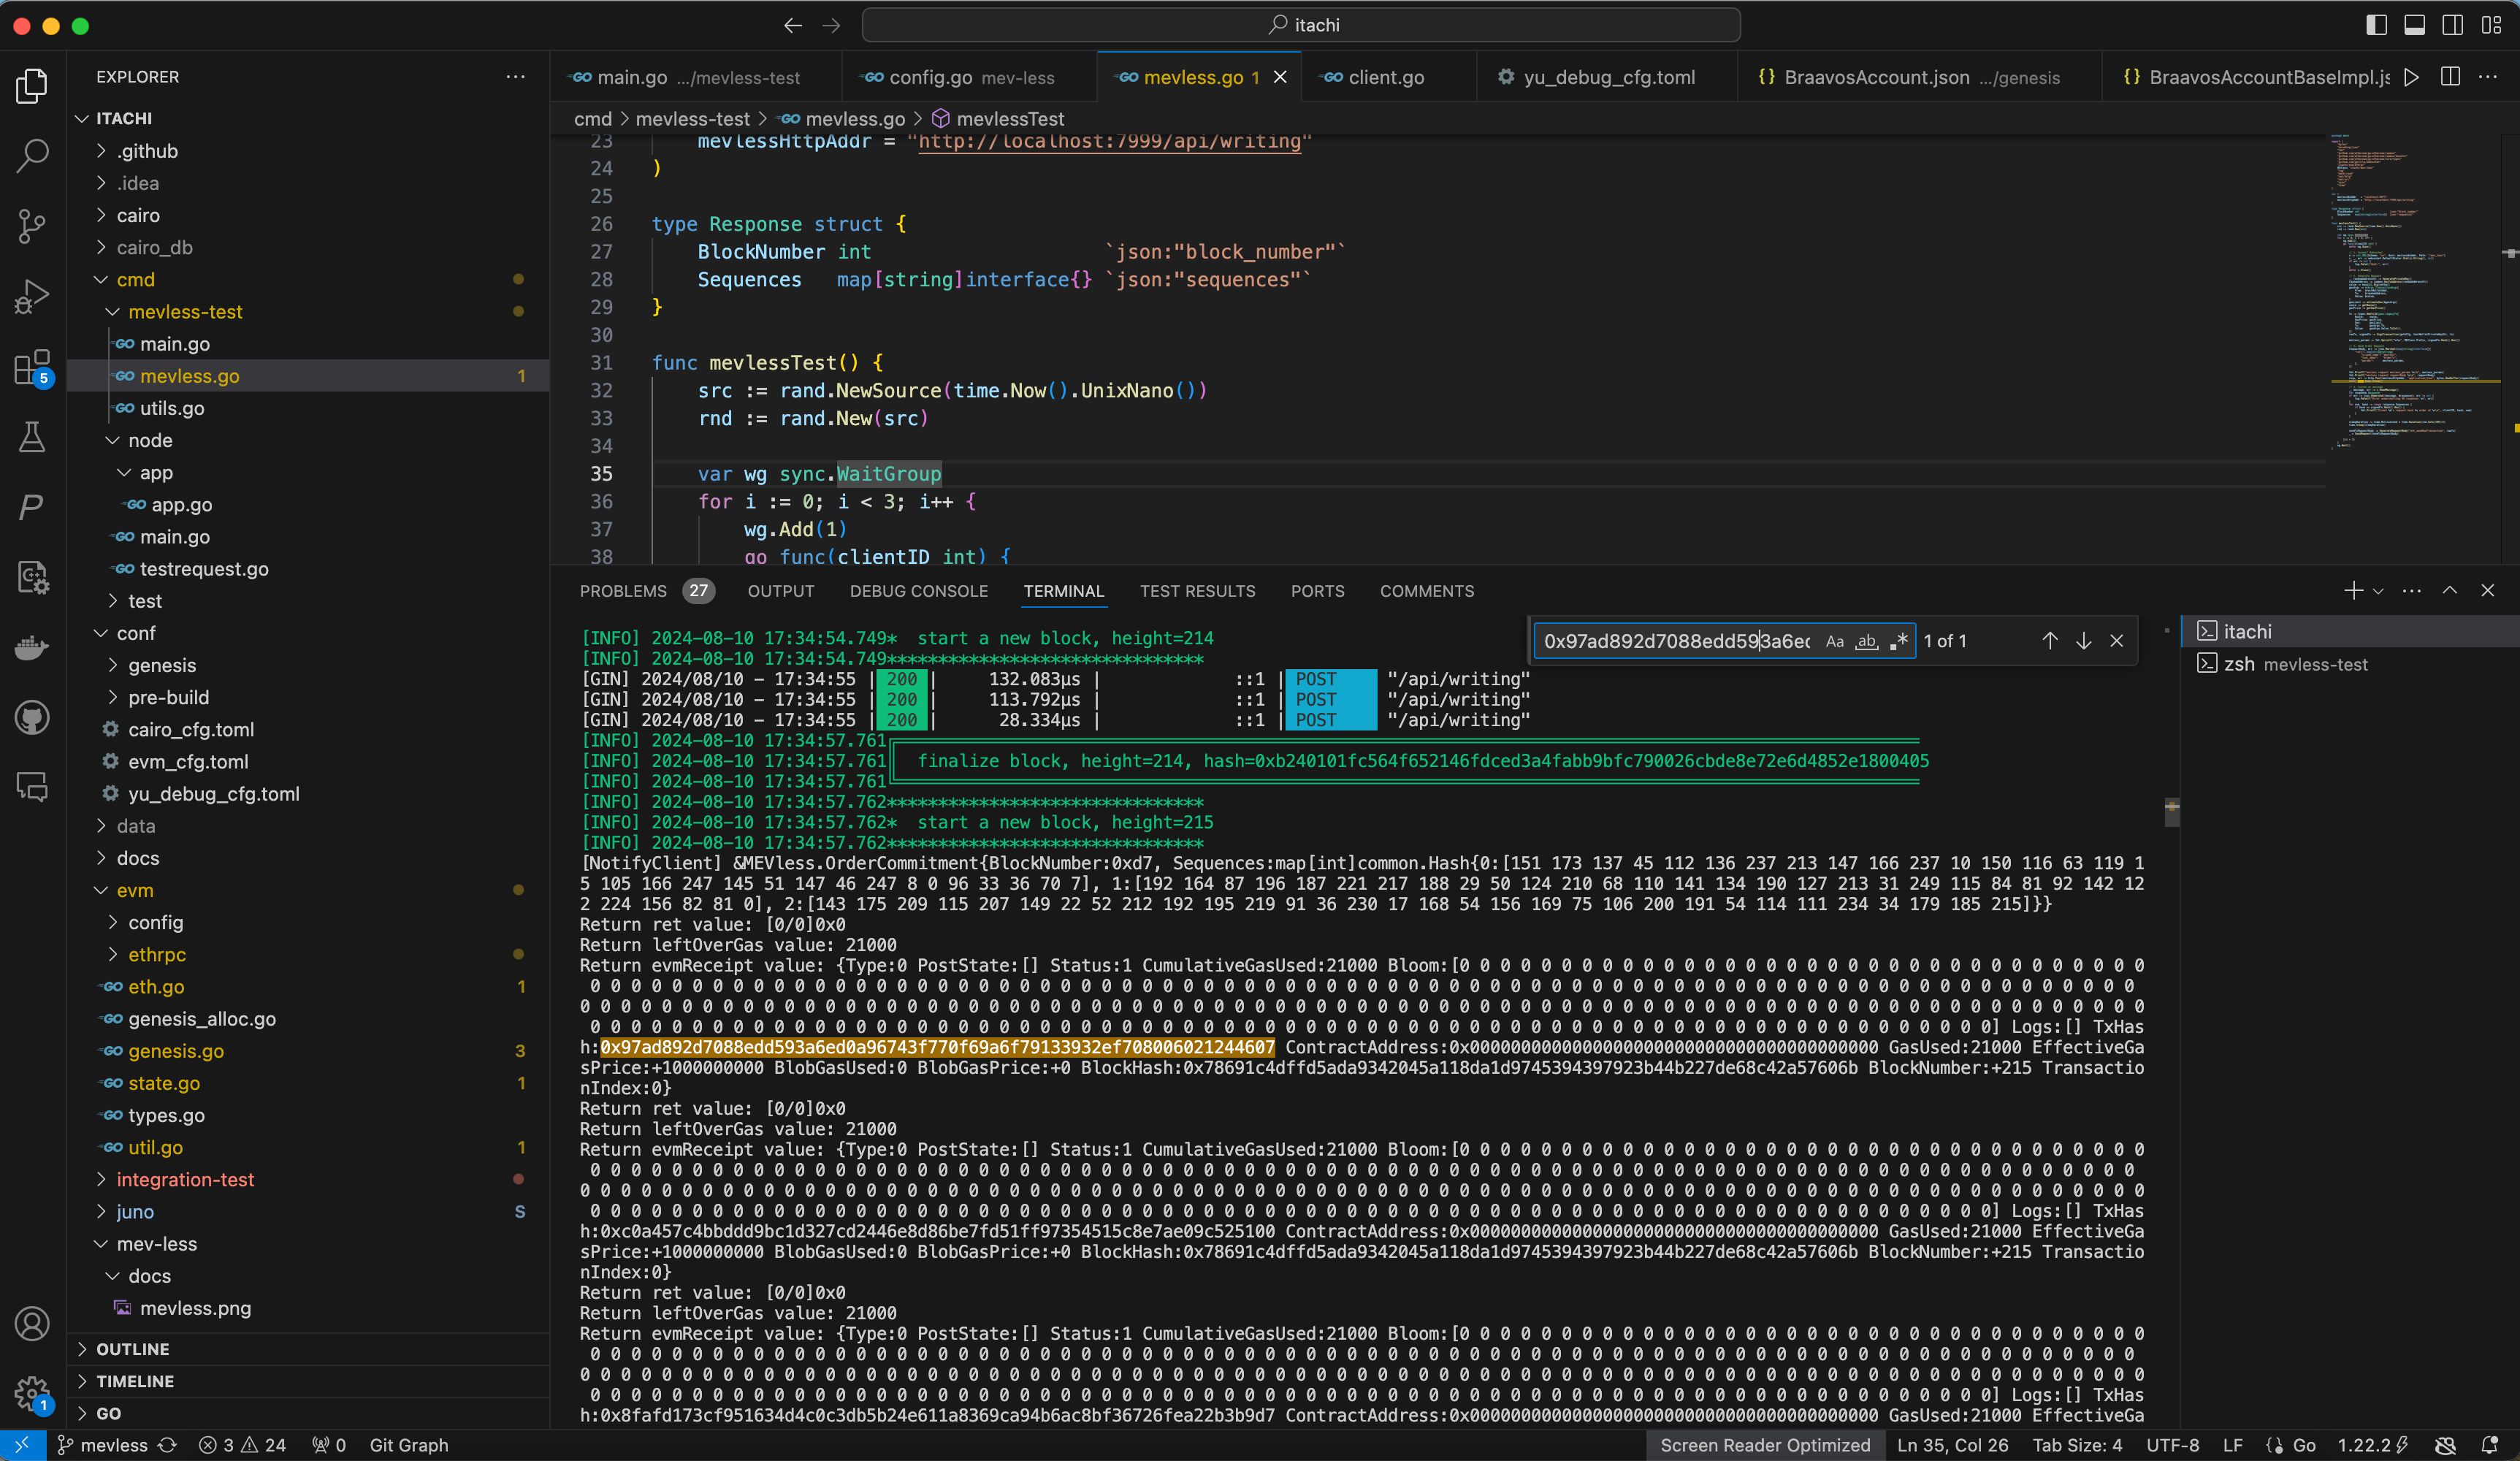Click the mevlessTest breadcrumb item

point(998,119)
